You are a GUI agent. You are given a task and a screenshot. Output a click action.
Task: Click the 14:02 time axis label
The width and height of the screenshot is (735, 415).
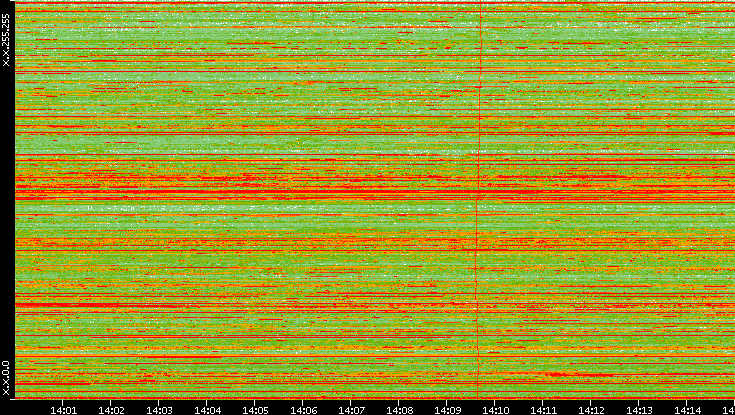pyautogui.click(x=111, y=411)
